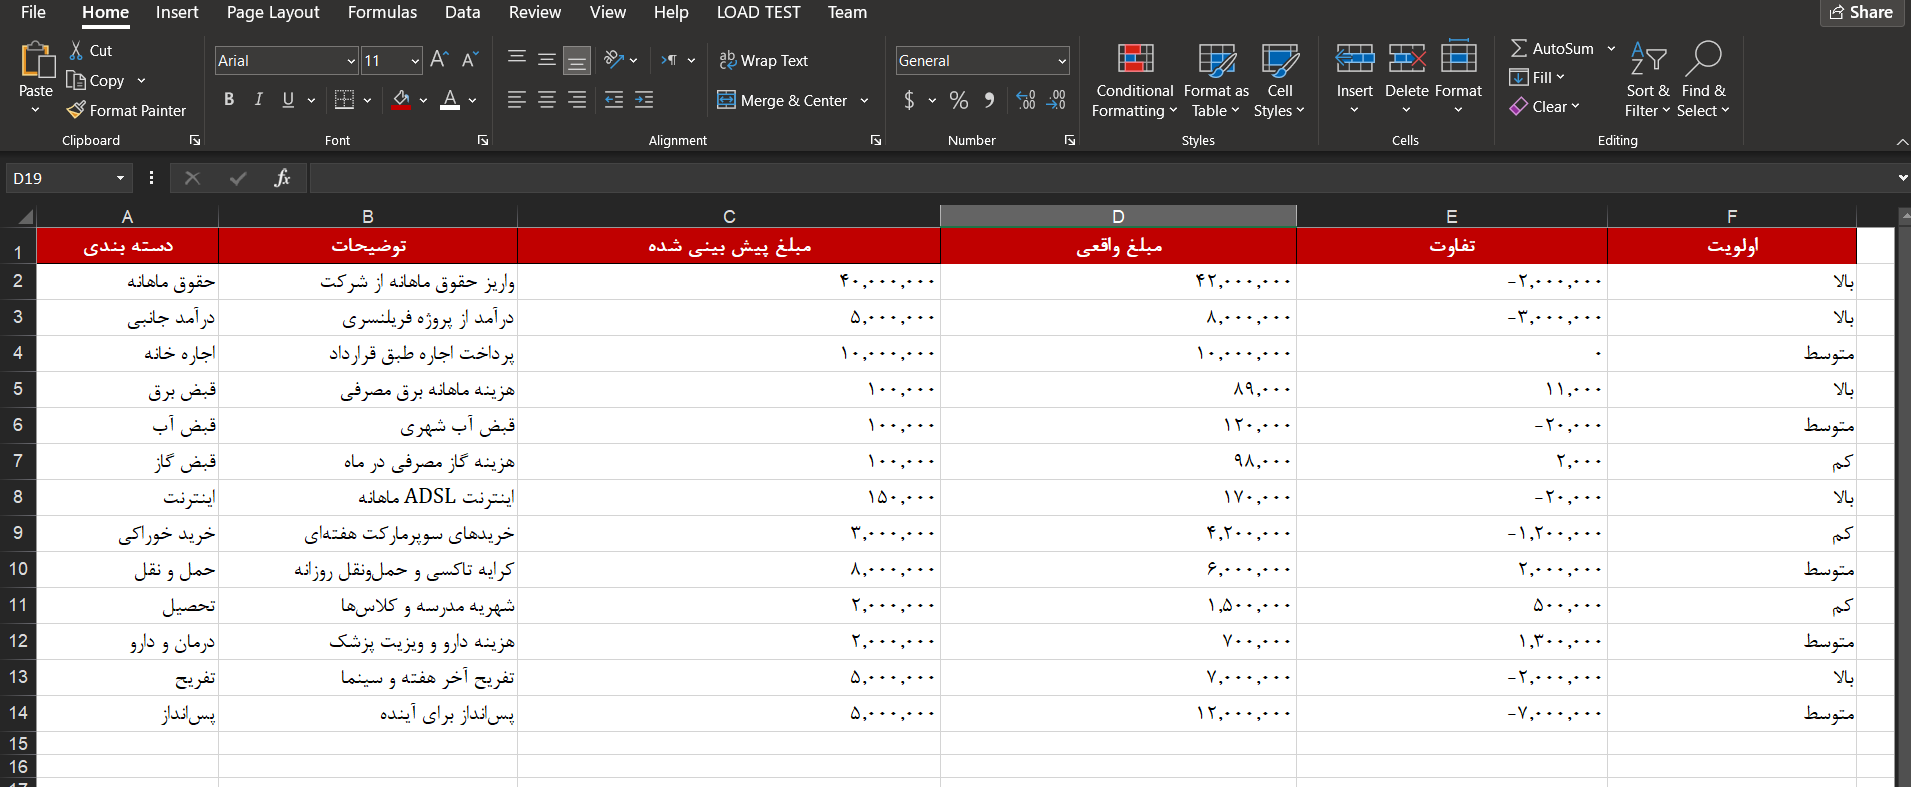Toggle bold formatting
Viewport: 1911px width, 787px height.
pyautogui.click(x=229, y=100)
